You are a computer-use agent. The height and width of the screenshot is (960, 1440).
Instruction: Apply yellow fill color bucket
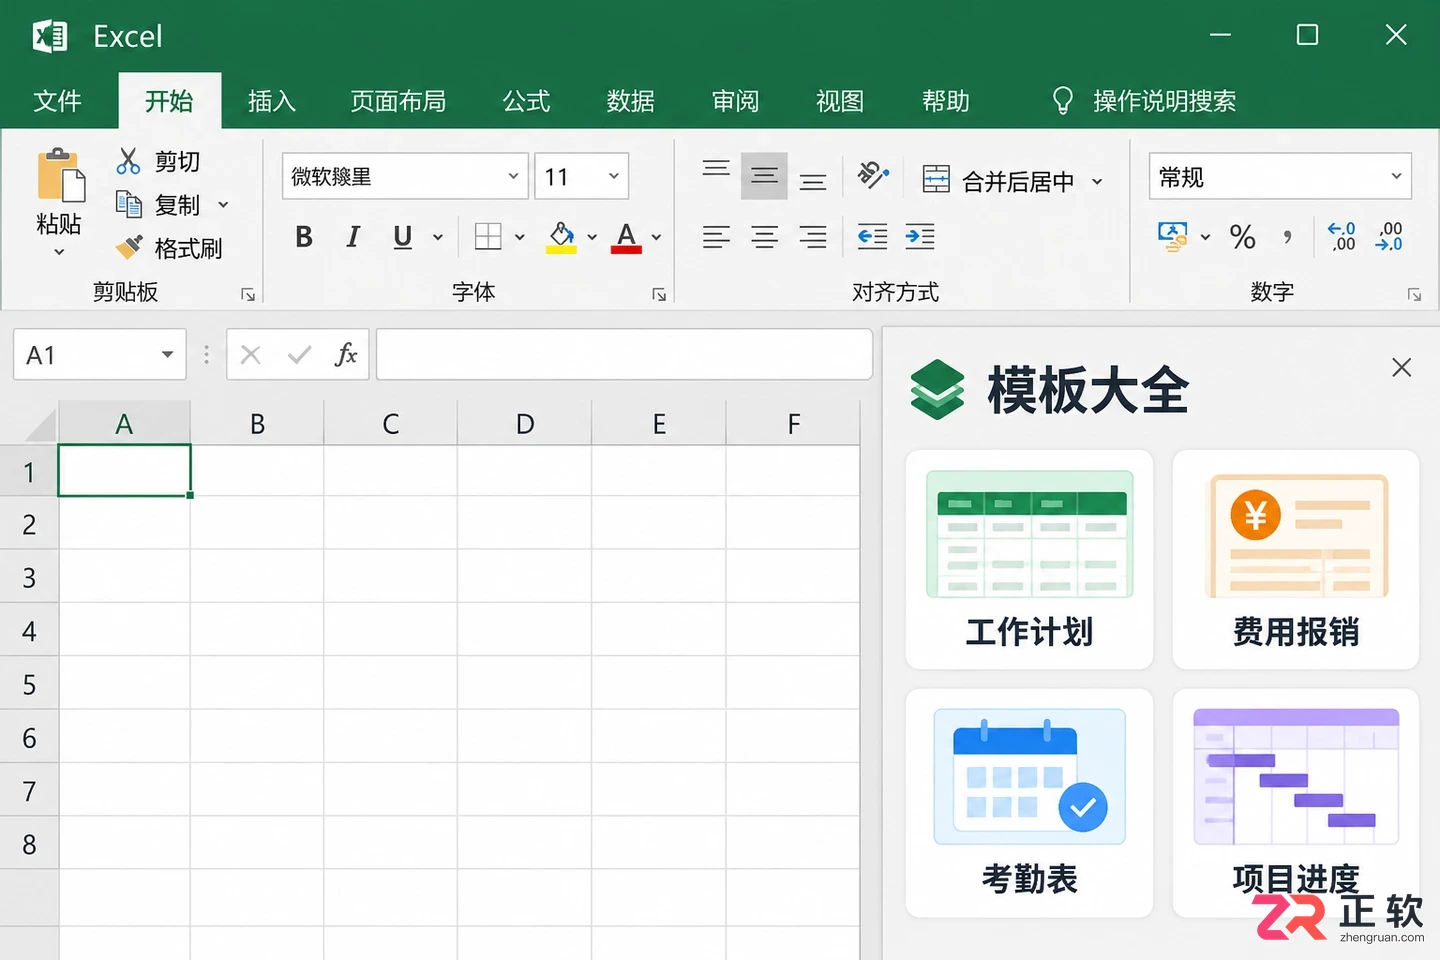[561, 237]
